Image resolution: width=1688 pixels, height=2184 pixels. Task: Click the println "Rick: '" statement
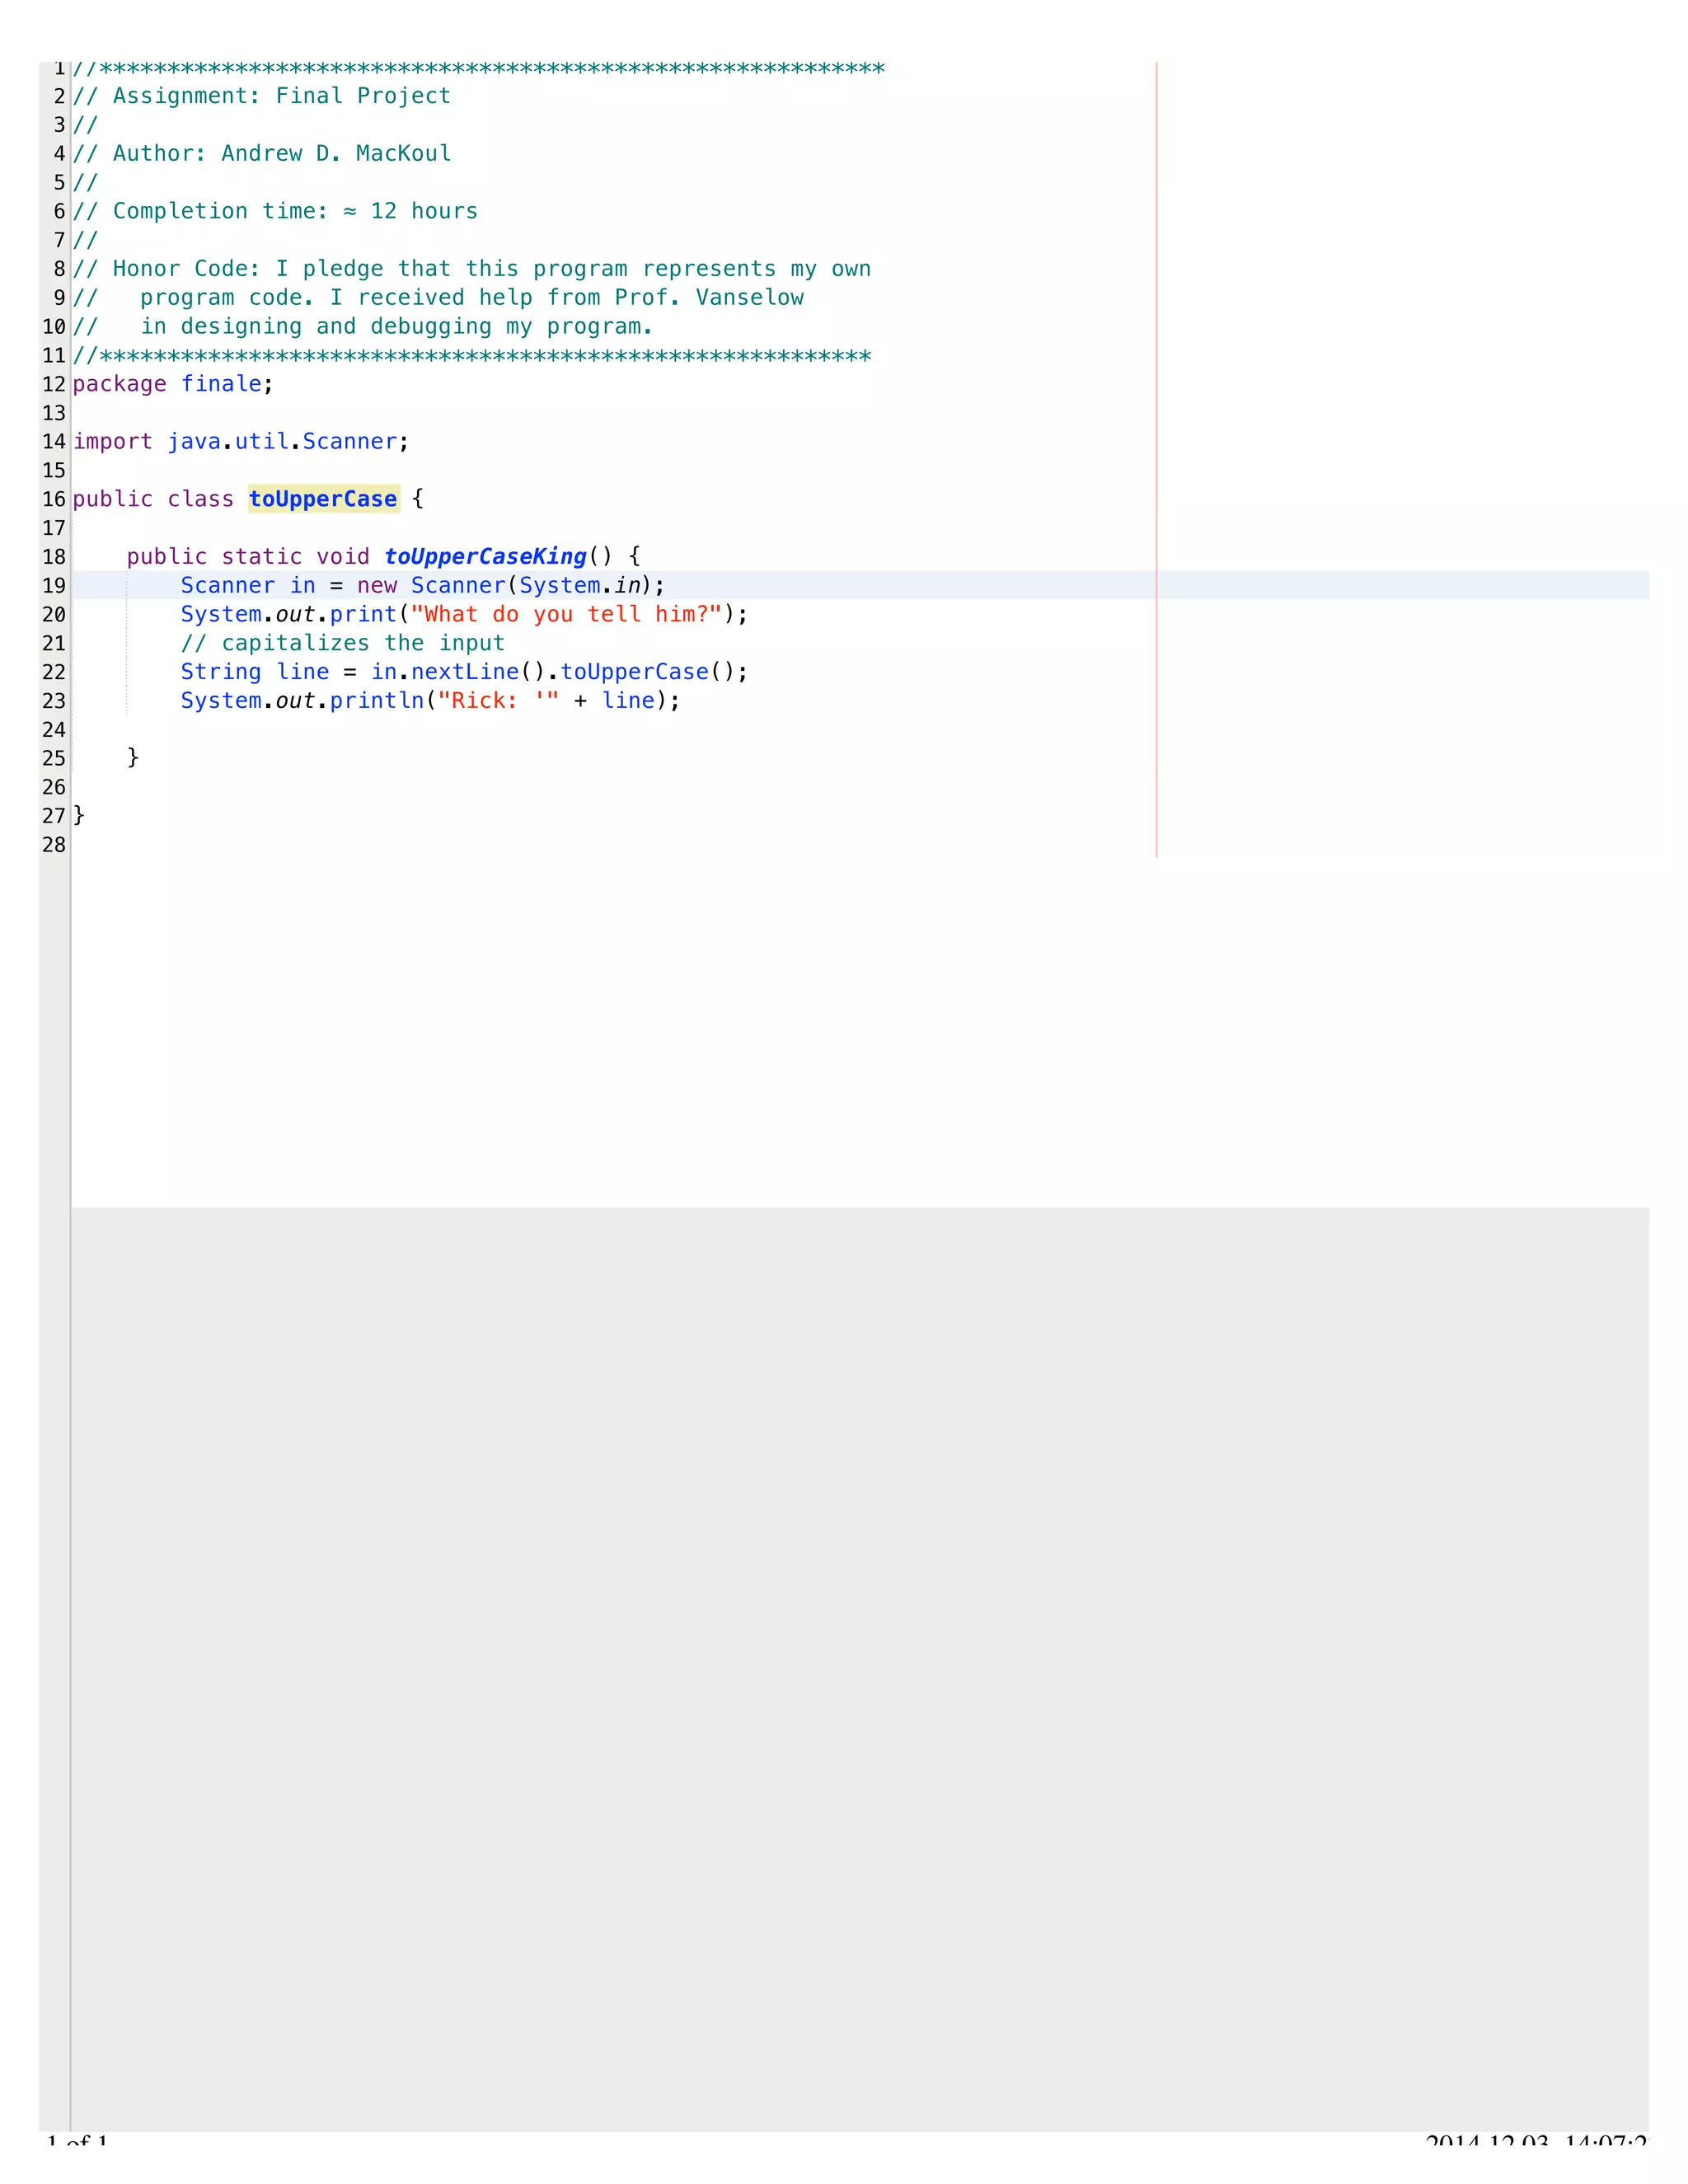tap(430, 701)
